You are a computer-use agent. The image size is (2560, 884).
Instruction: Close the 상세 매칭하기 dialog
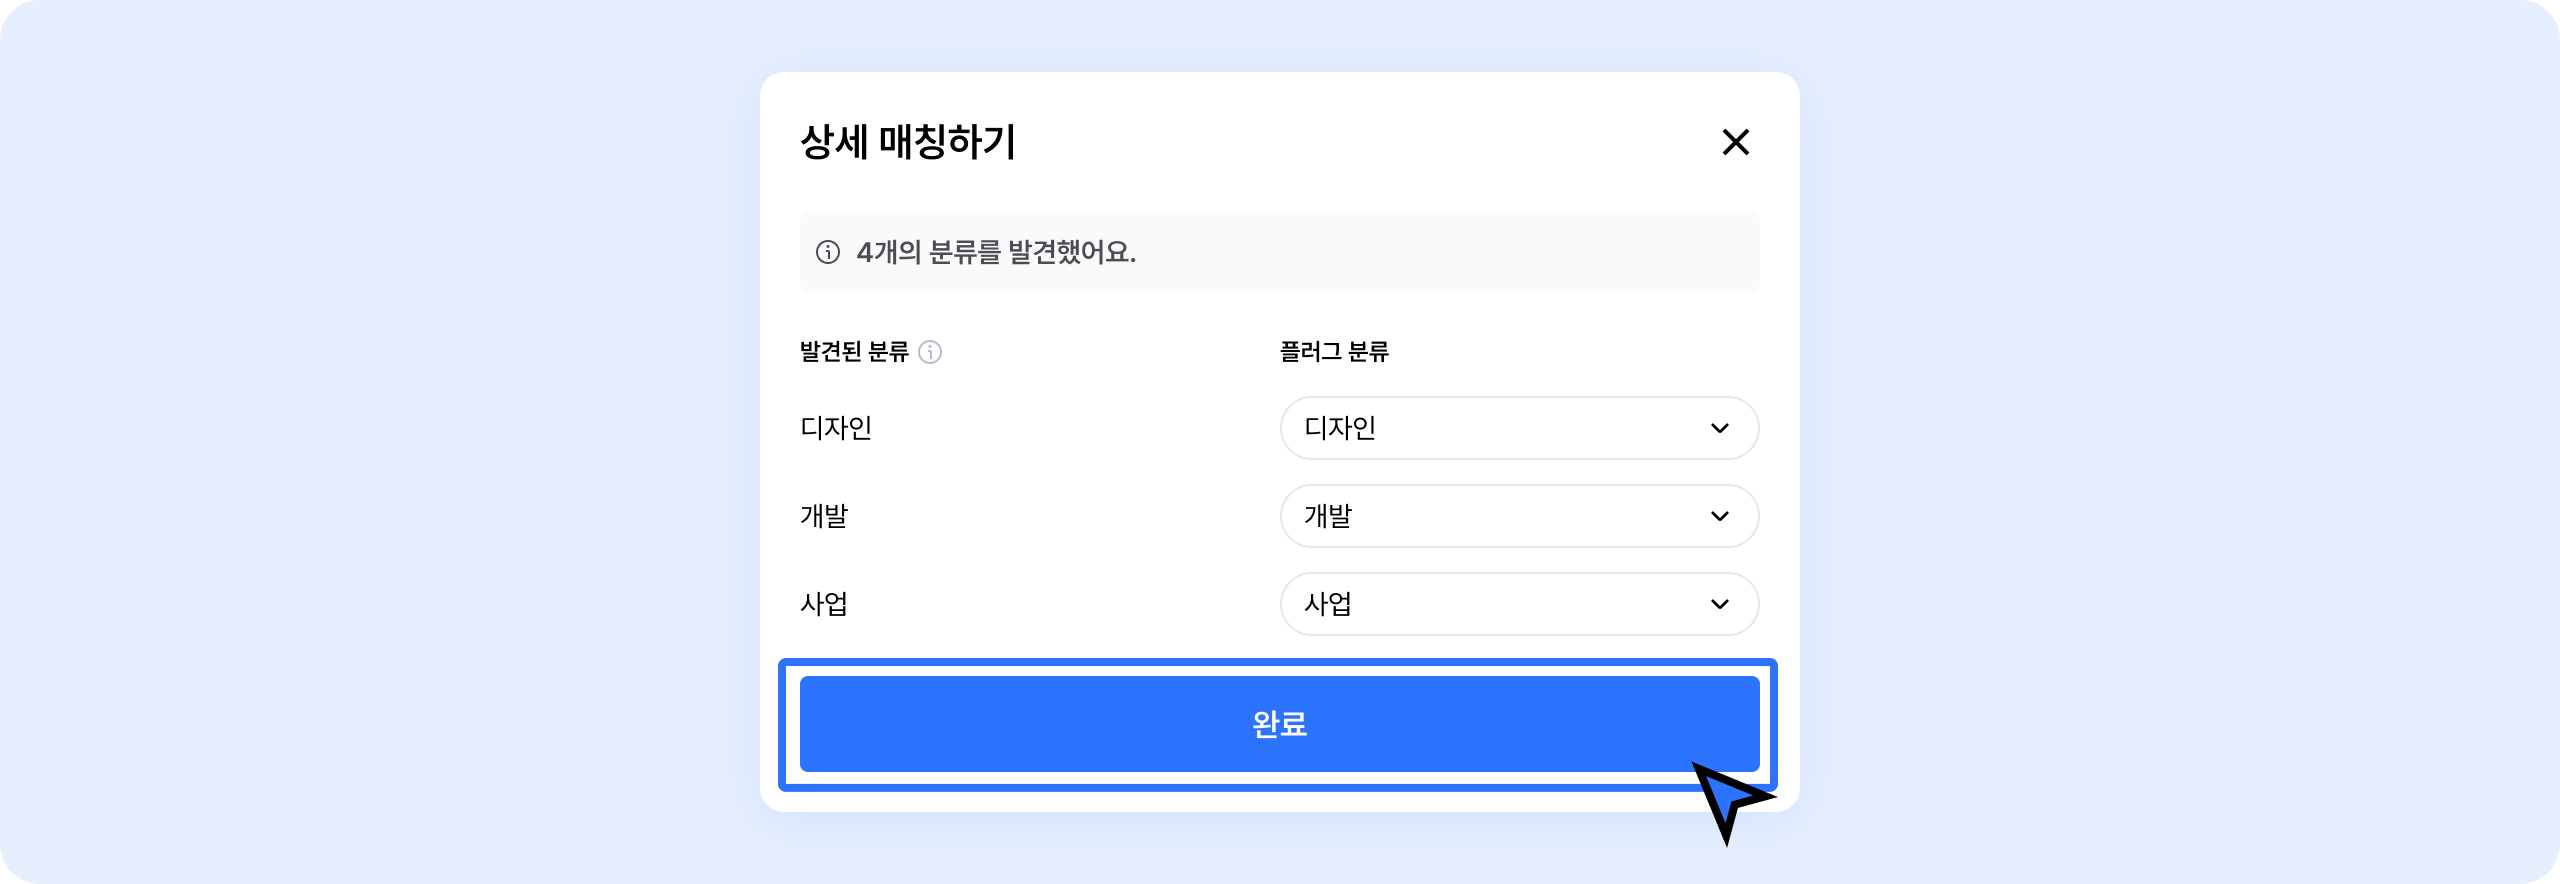pyautogui.click(x=1735, y=142)
